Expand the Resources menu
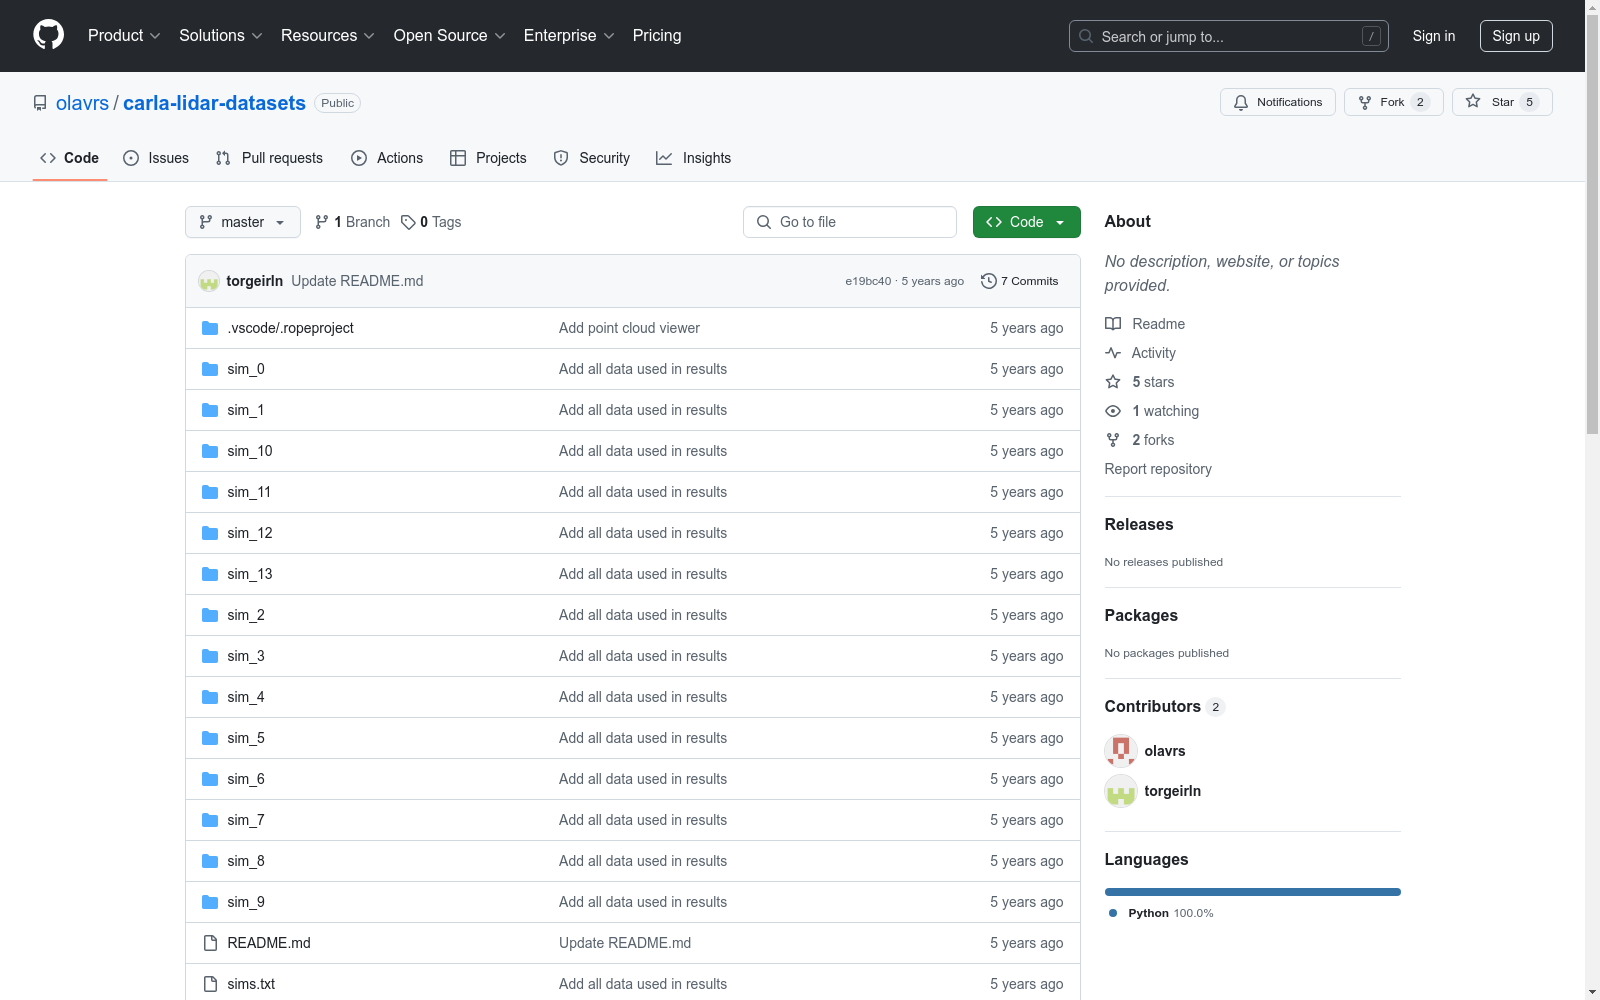1600x1000 pixels. tap(328, 36)
